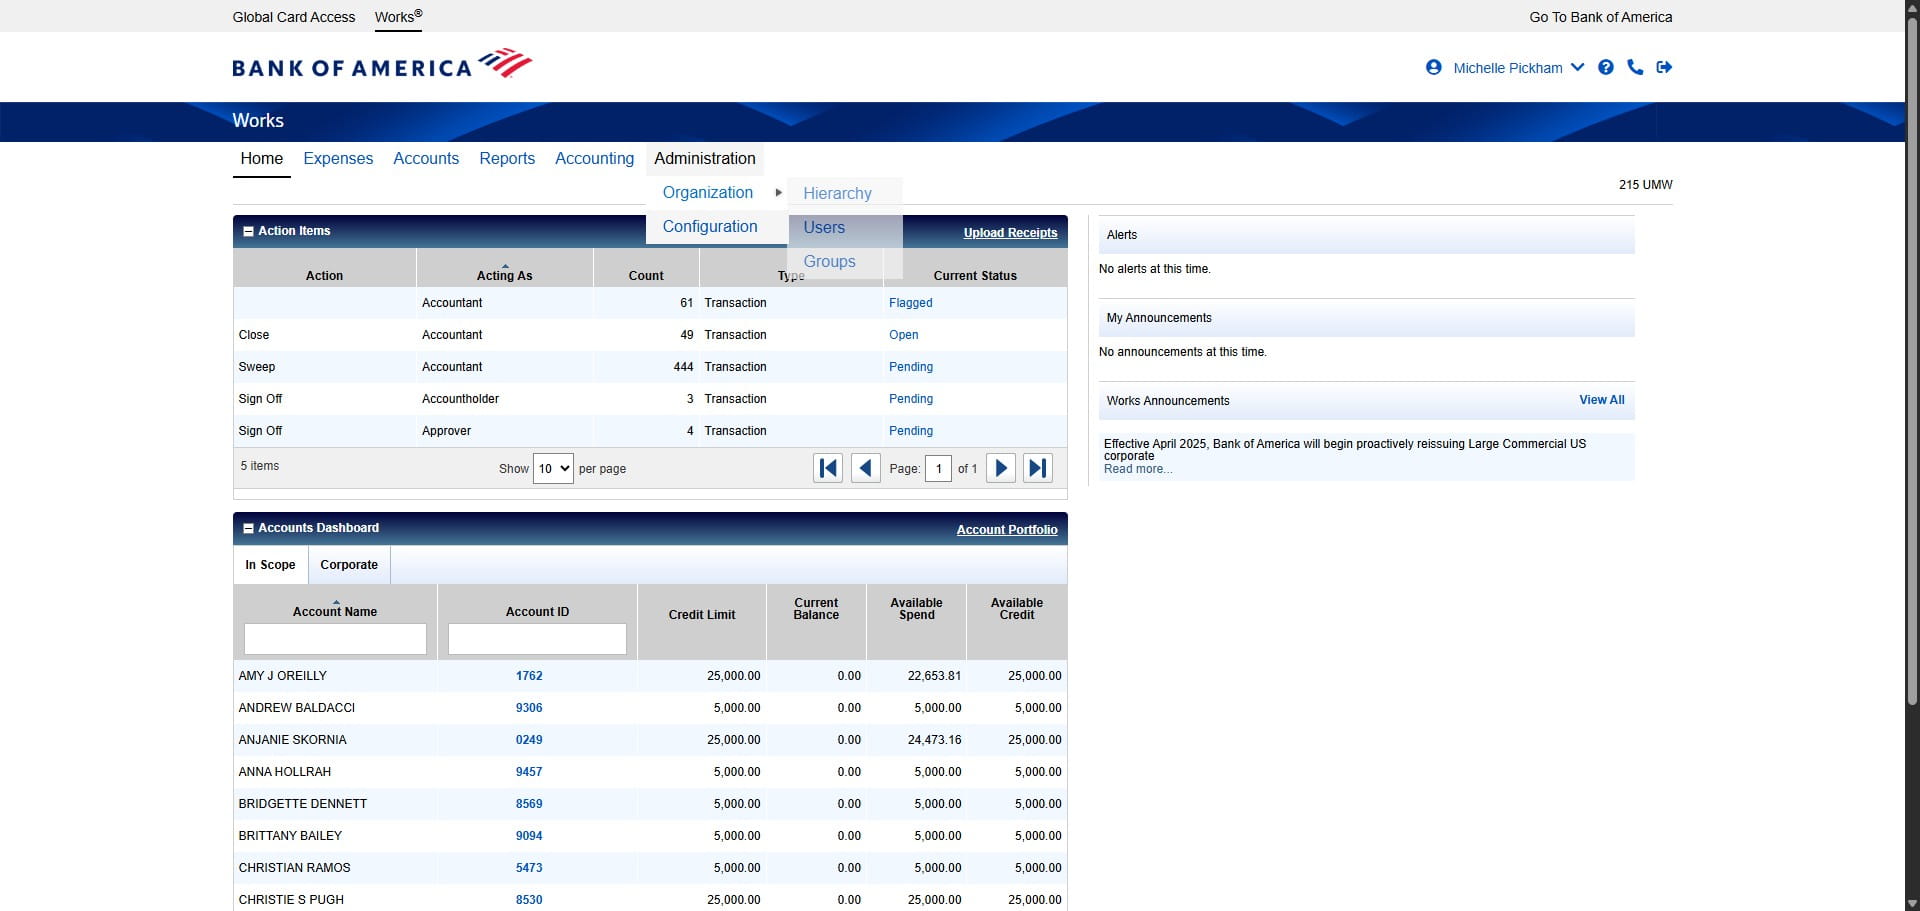Open the items per page dropdown
This screenshot has height=911, width=1920.
coord(553,468)
